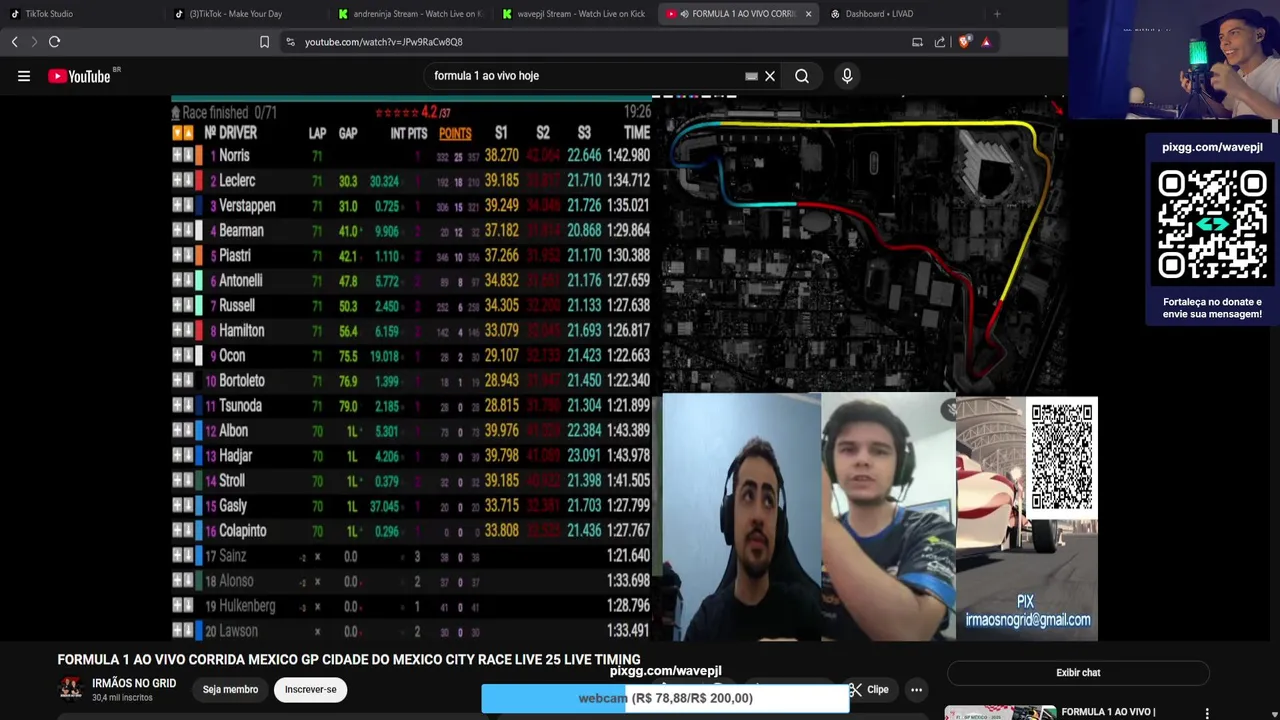Switch to andreninja Stream Kick tab
The width and height of the screenshot is (1280, 720).
410,14
